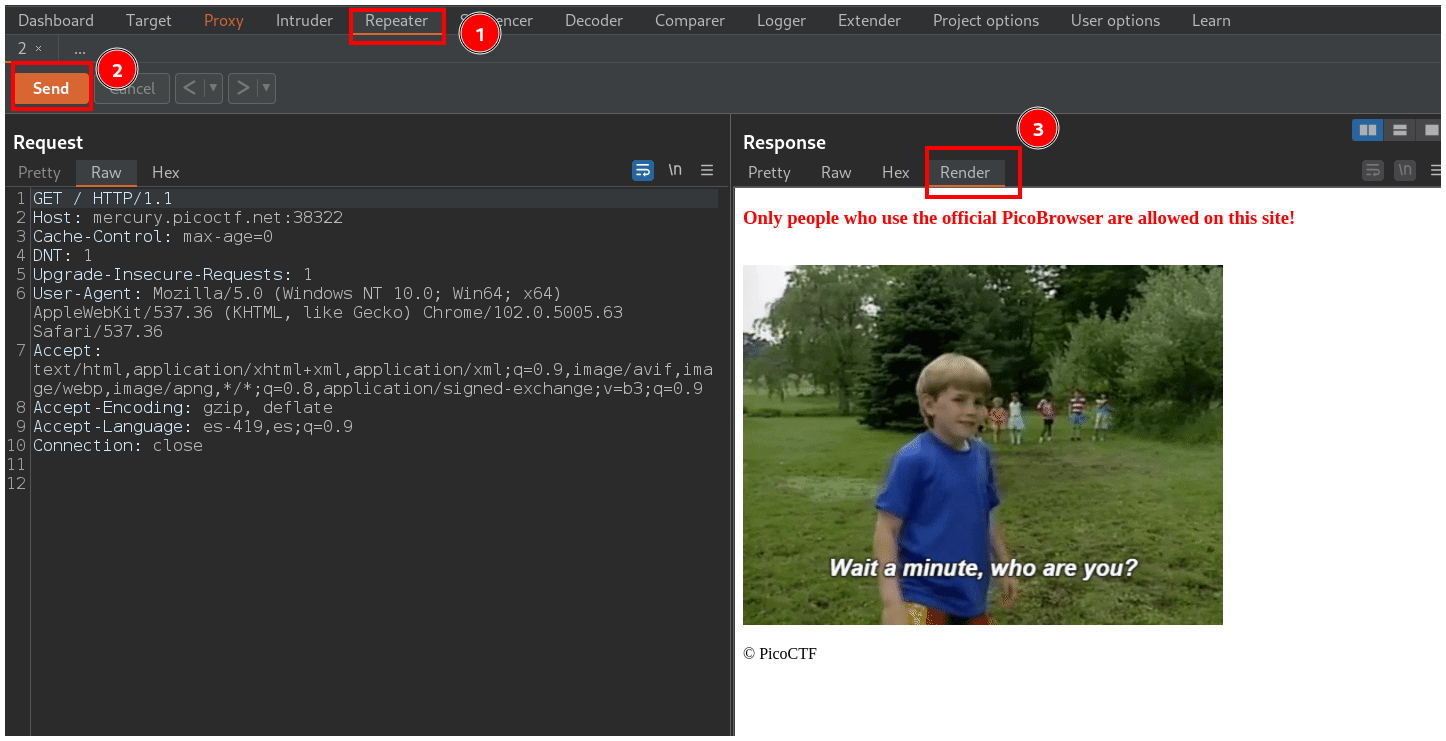Toggle word wrap icon in Response panel
This screenshot has height=741, width=1446.
pos(1373,171)
